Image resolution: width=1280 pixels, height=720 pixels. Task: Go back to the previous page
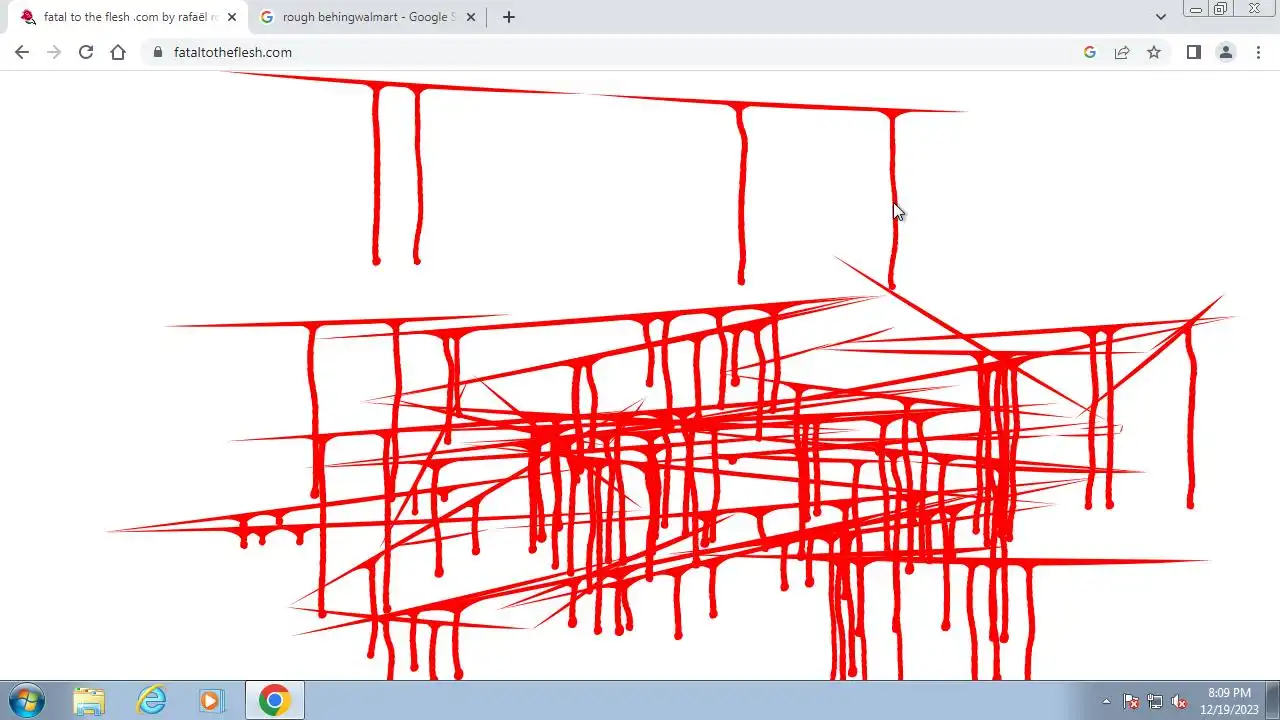pyautogui.click(x=22, y=52)
